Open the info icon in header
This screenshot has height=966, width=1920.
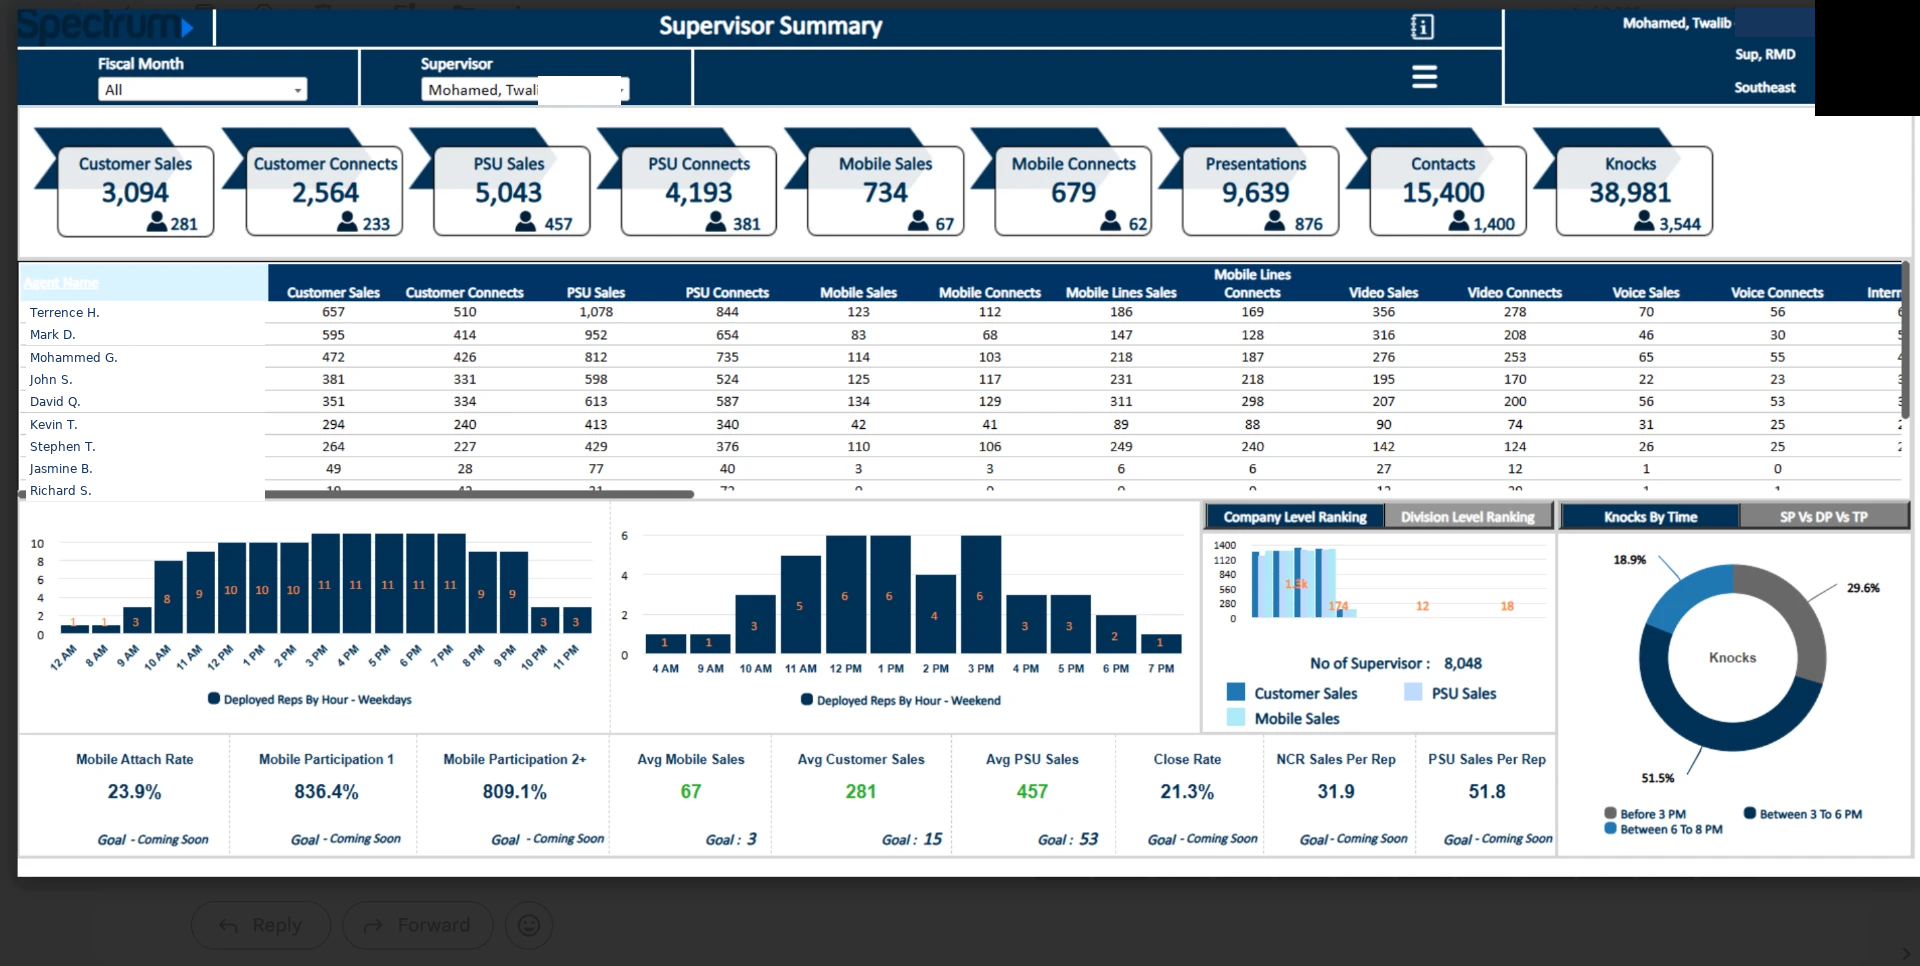coord(1422,27)
